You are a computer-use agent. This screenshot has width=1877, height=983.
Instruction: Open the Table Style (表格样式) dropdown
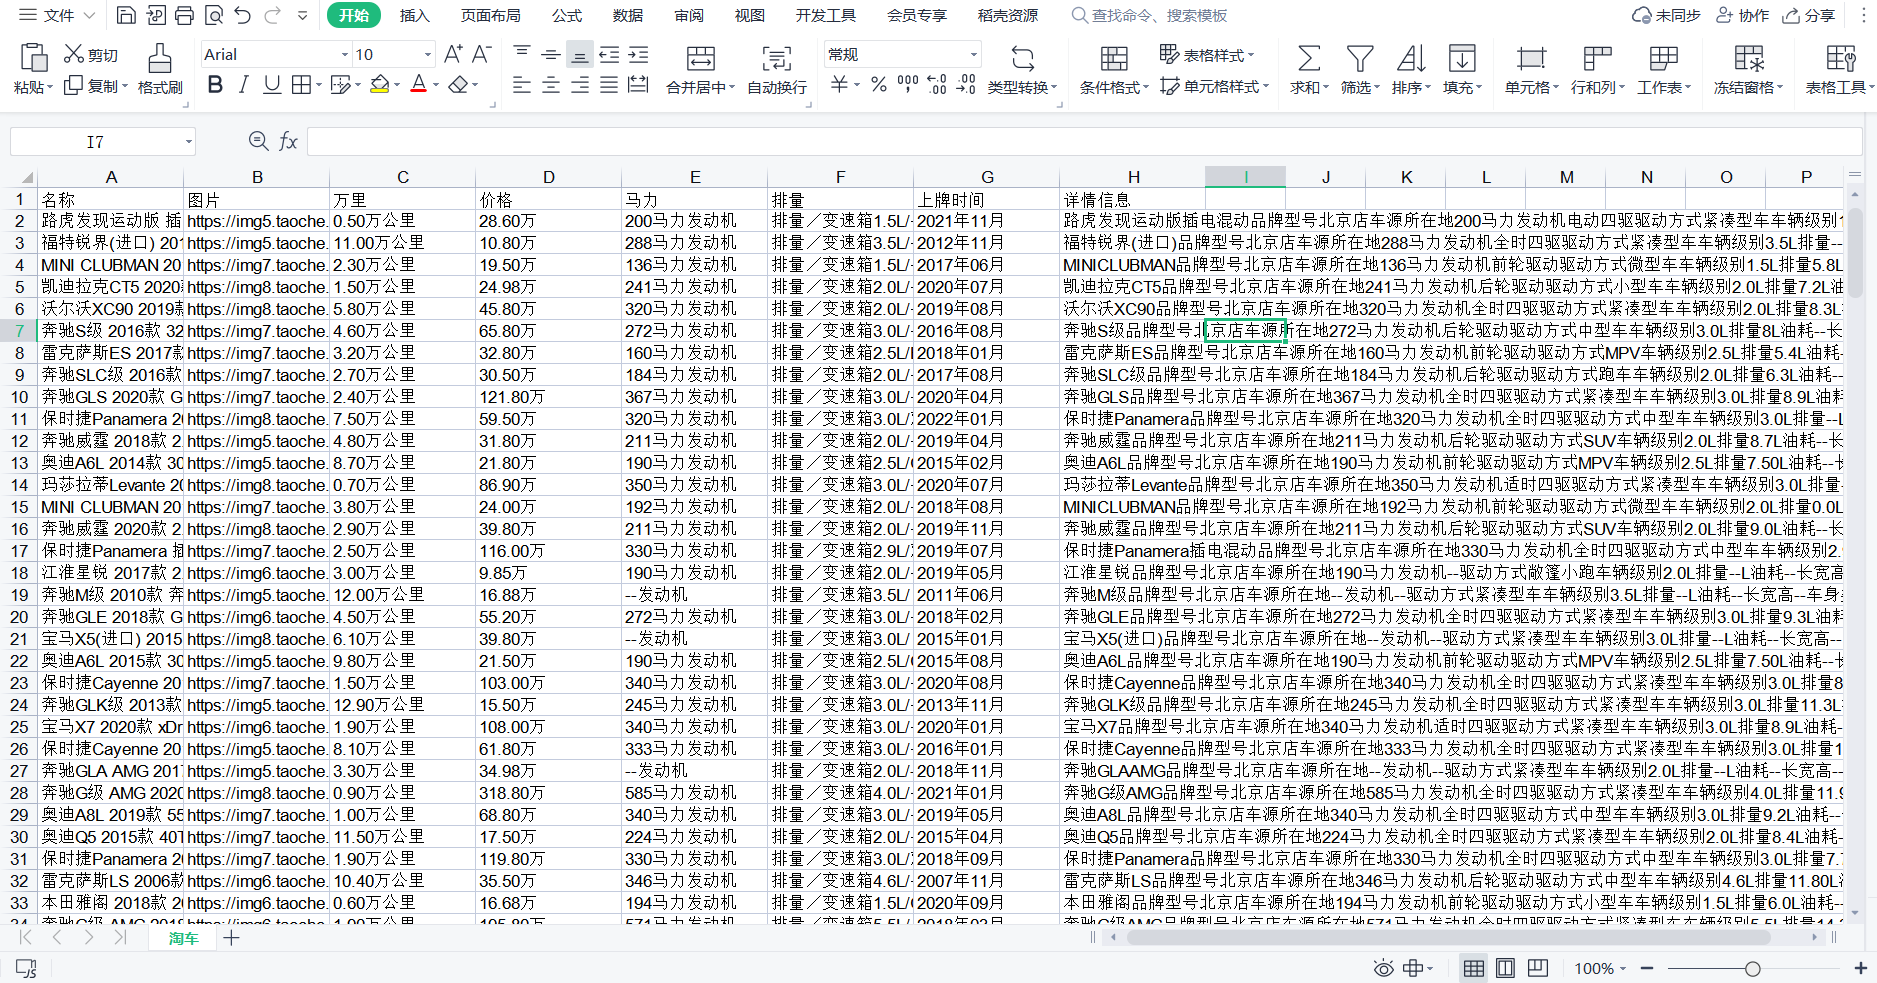(1207, 55)
